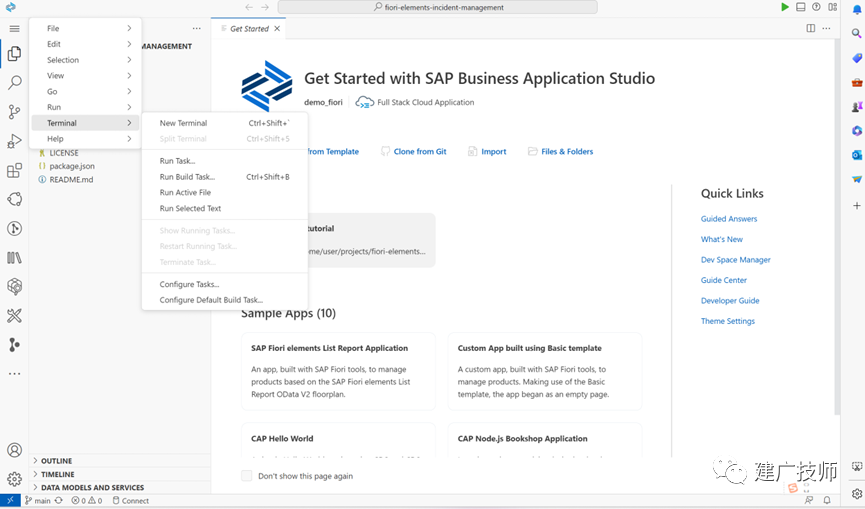Open README.md in Explorer
Viewport: 865px width, 509px height.
tap(71, 180)
